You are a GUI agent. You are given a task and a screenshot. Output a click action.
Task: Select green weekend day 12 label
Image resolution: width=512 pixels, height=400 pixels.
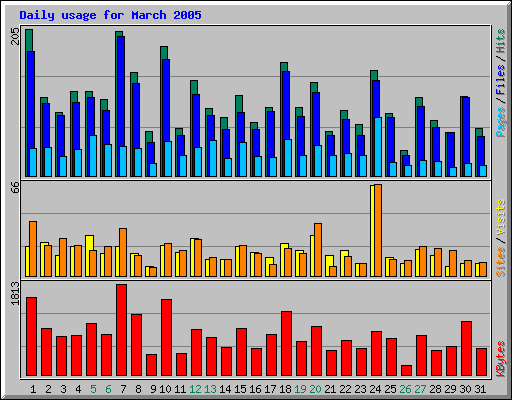click(x=195, y=389)
